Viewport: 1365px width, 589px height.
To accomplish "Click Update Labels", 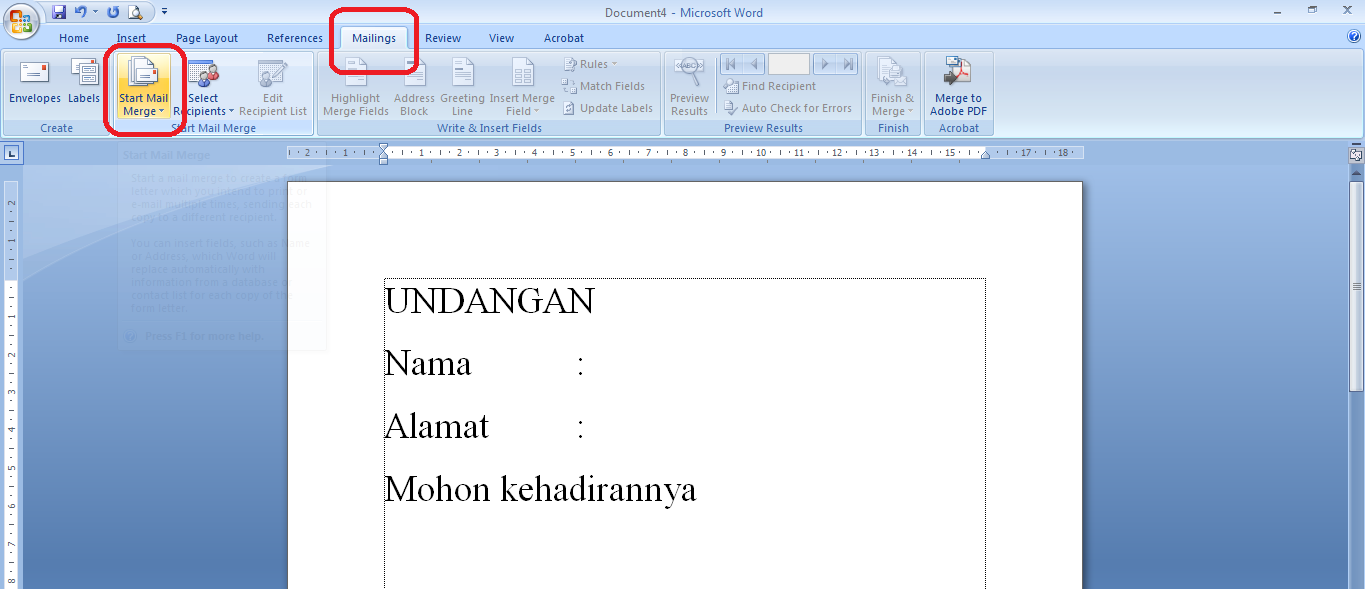I will (608, 107).
